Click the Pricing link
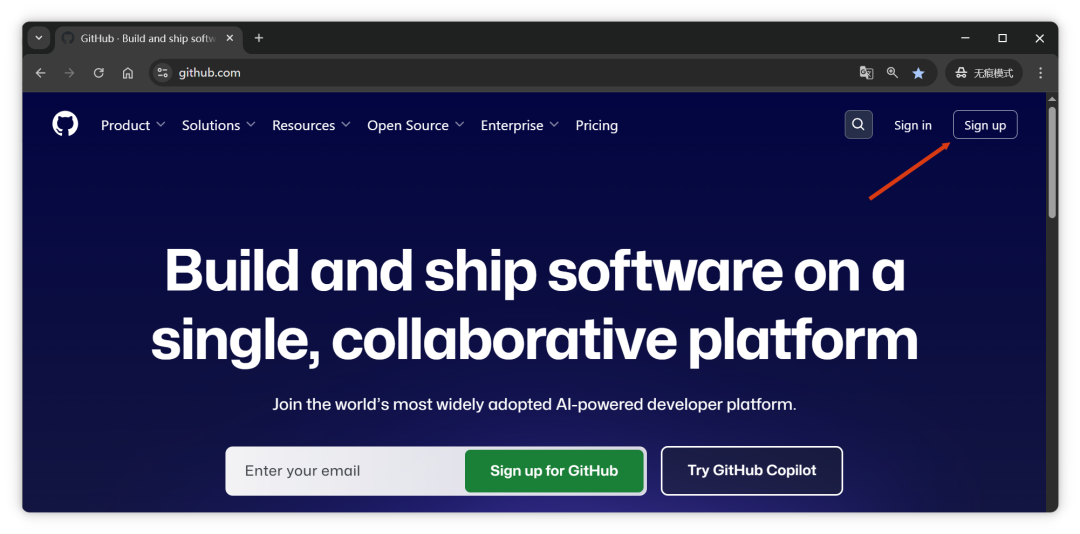The width and height of the screenshot is (1080, 534). click(x=596, y=125)
